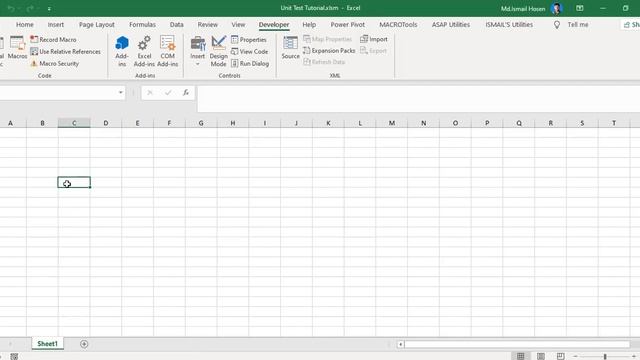
Task: Open control Properties
Action: 249,40
